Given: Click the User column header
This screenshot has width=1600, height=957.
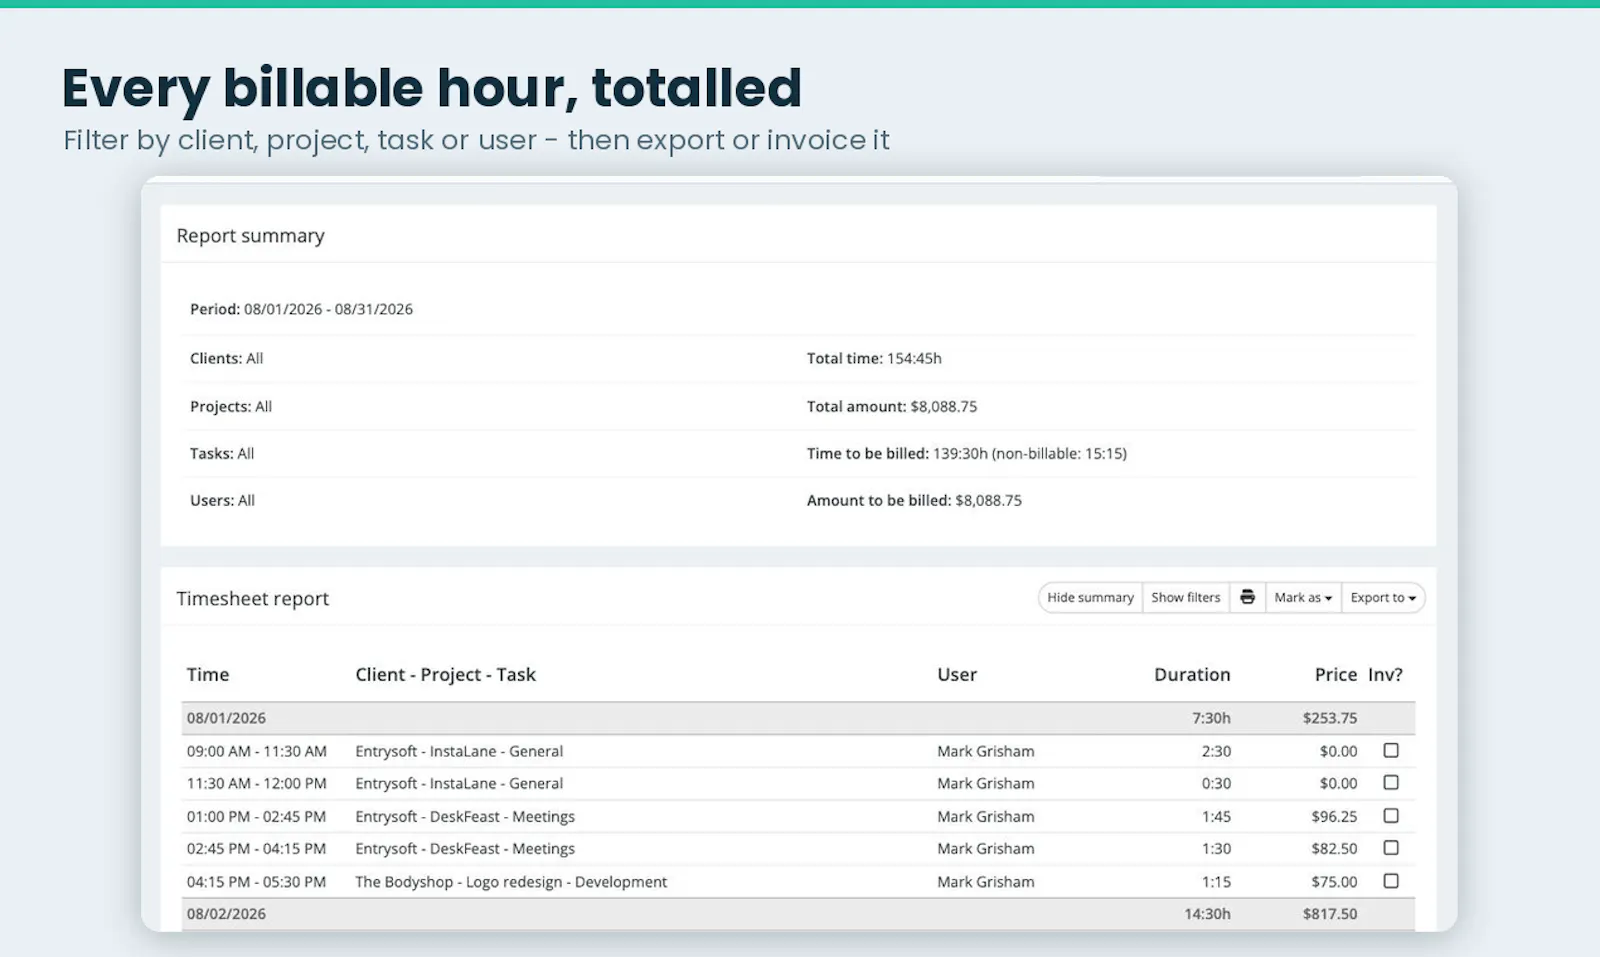Looking at the screenshot, I should (957, 674).
